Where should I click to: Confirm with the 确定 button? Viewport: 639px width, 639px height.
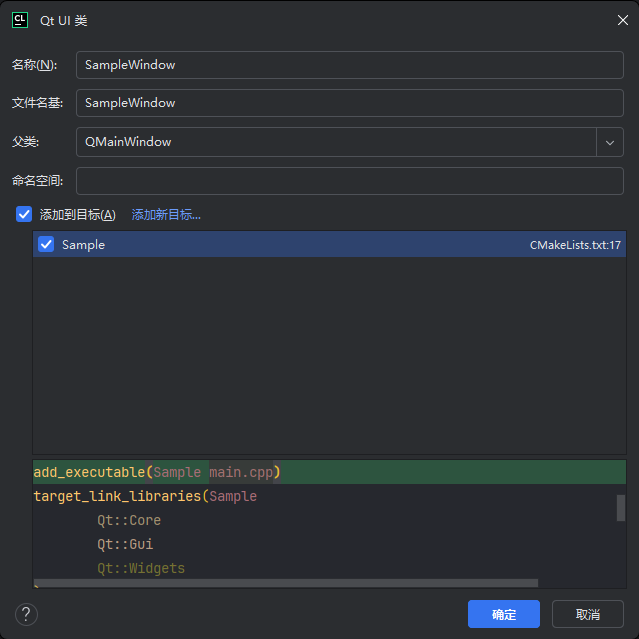pos(503,614)
